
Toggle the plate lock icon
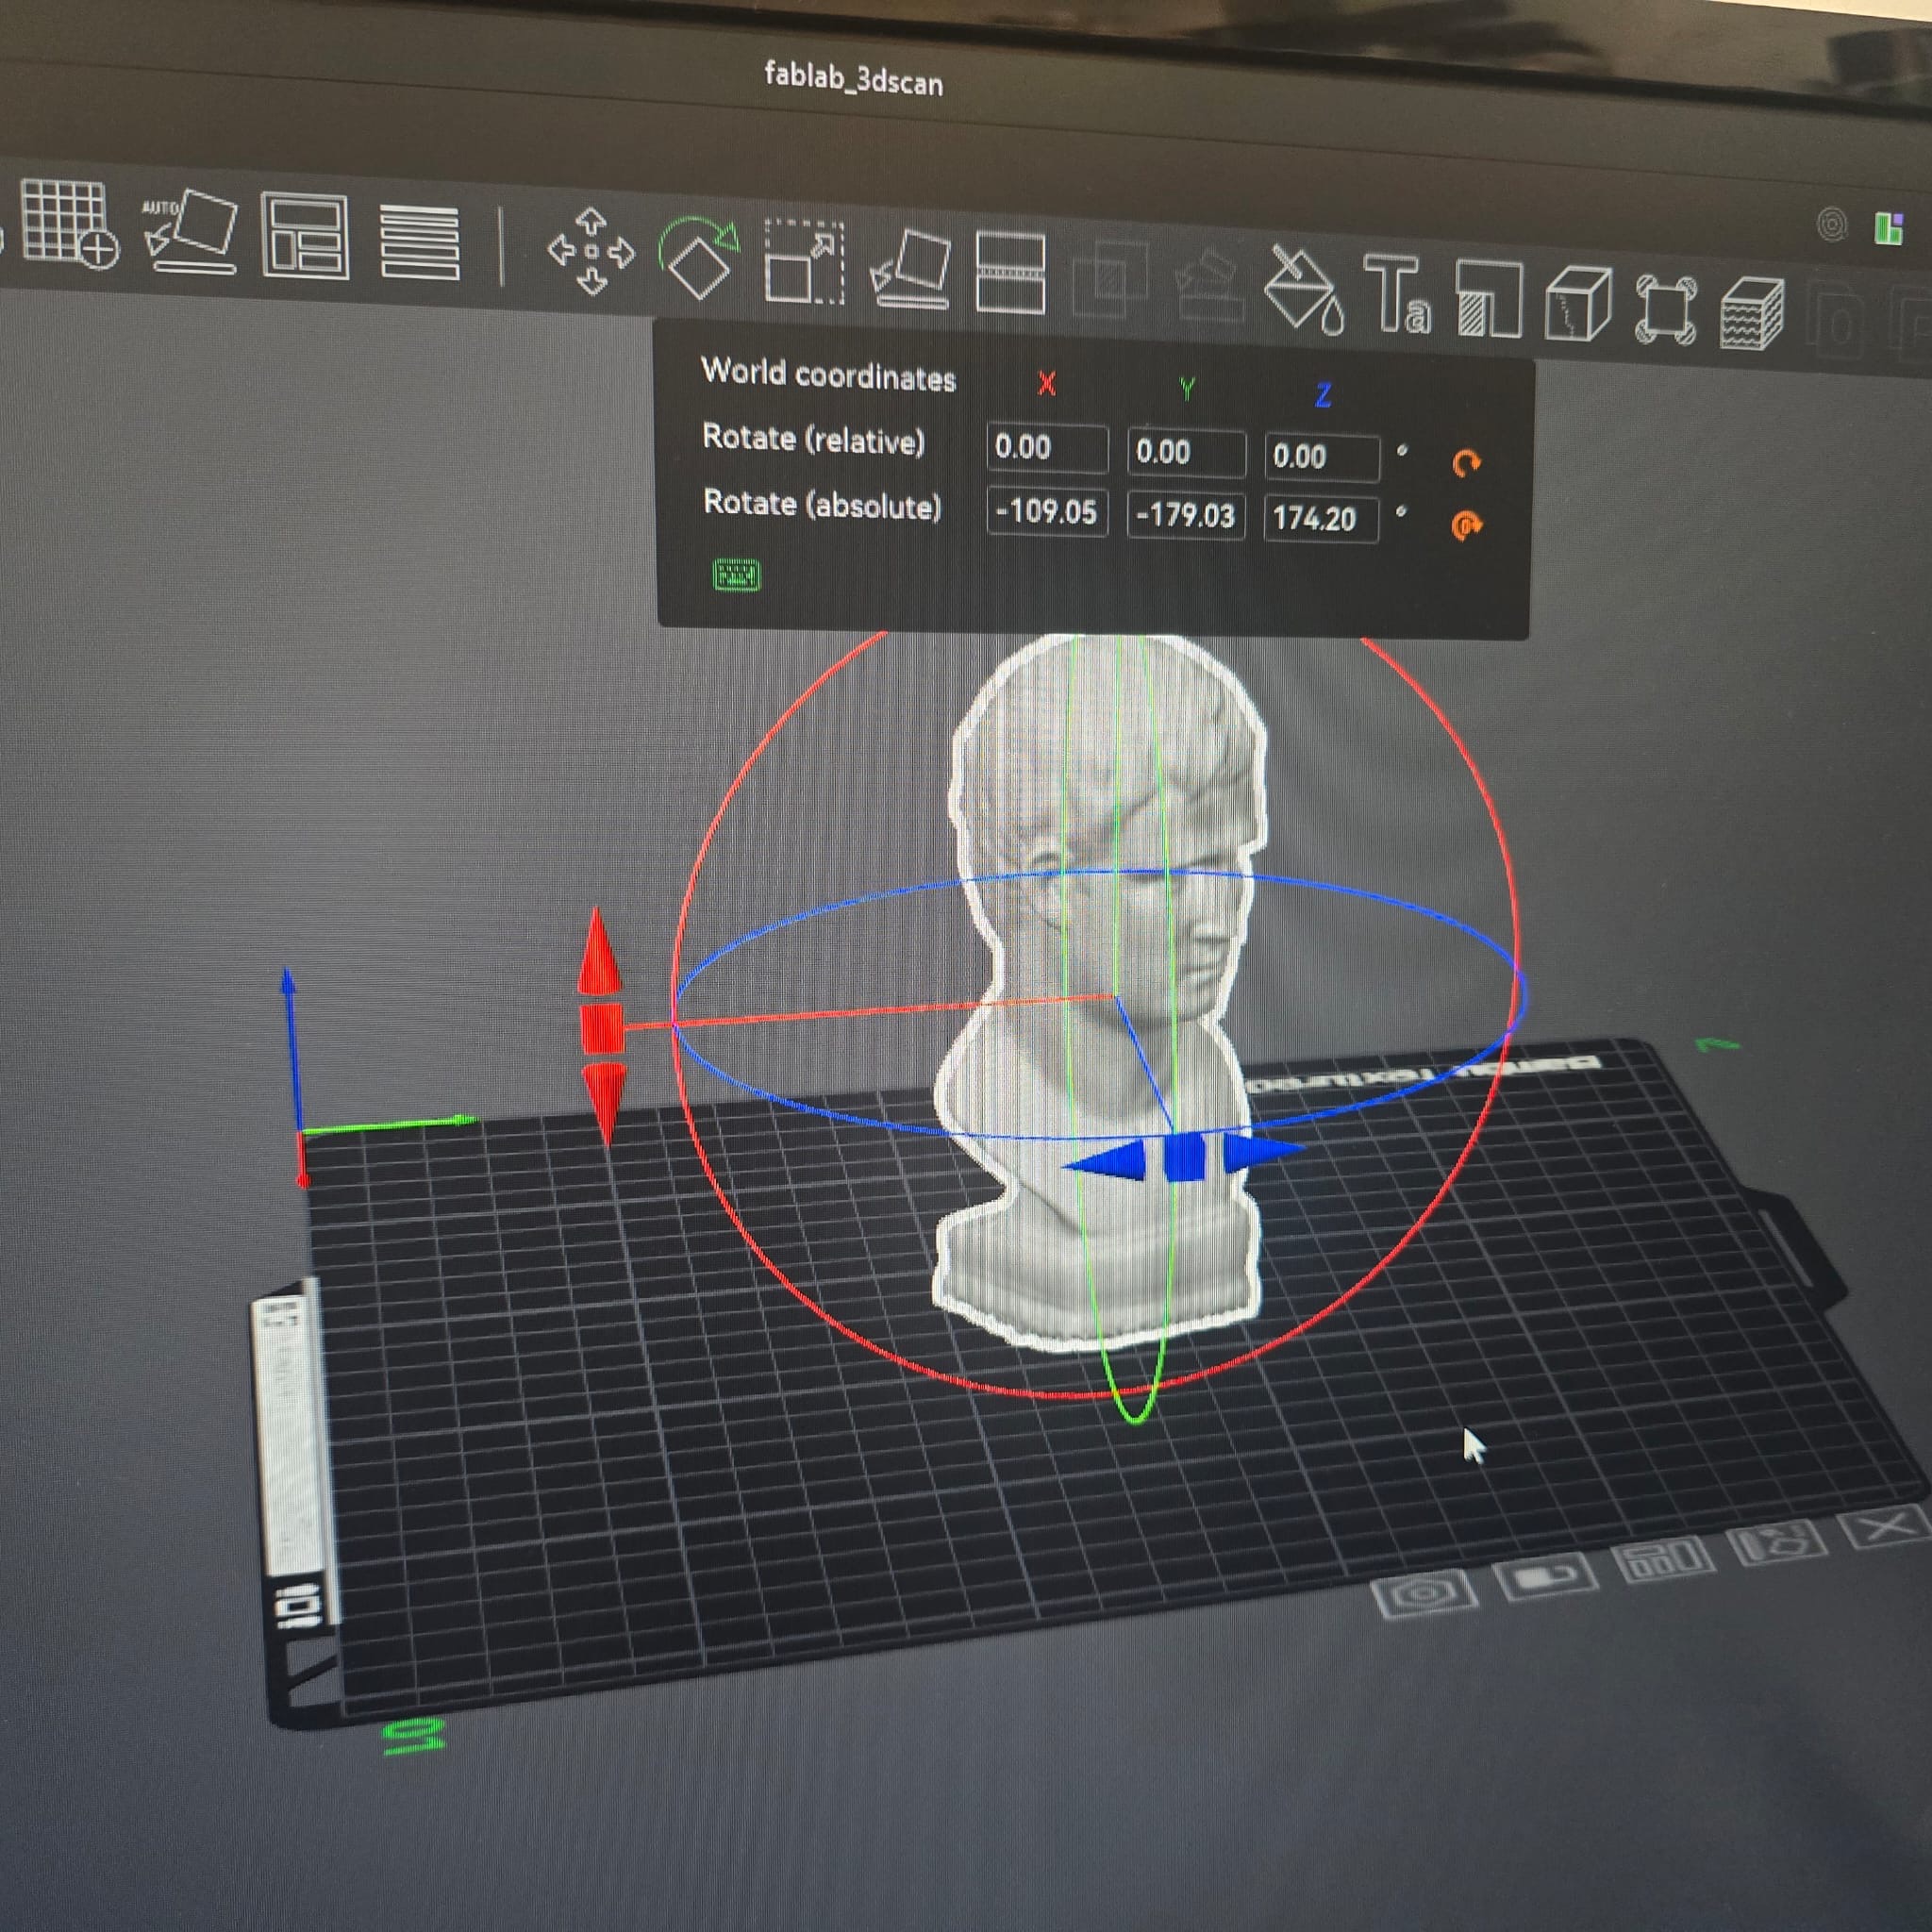pyautogui.click(x=1544, y=1579)
